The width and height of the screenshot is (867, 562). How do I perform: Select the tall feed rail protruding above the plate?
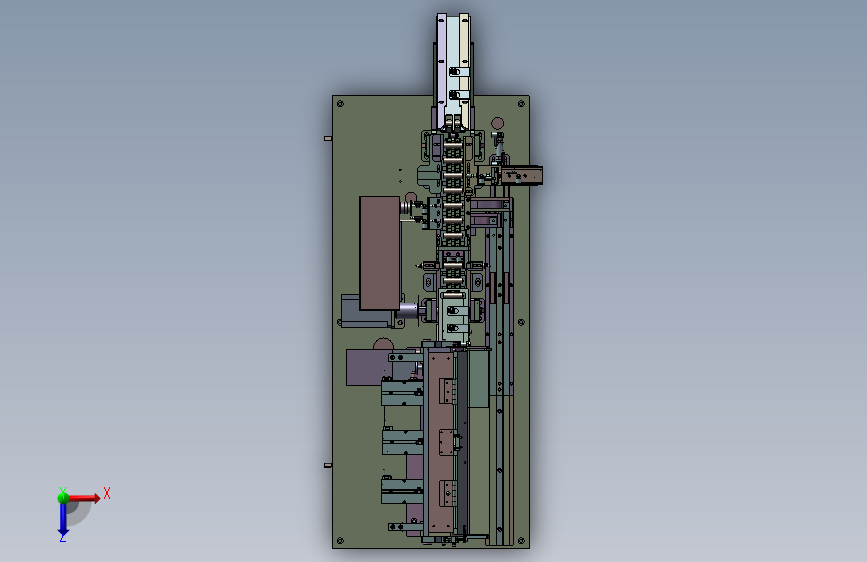point(453,72)
